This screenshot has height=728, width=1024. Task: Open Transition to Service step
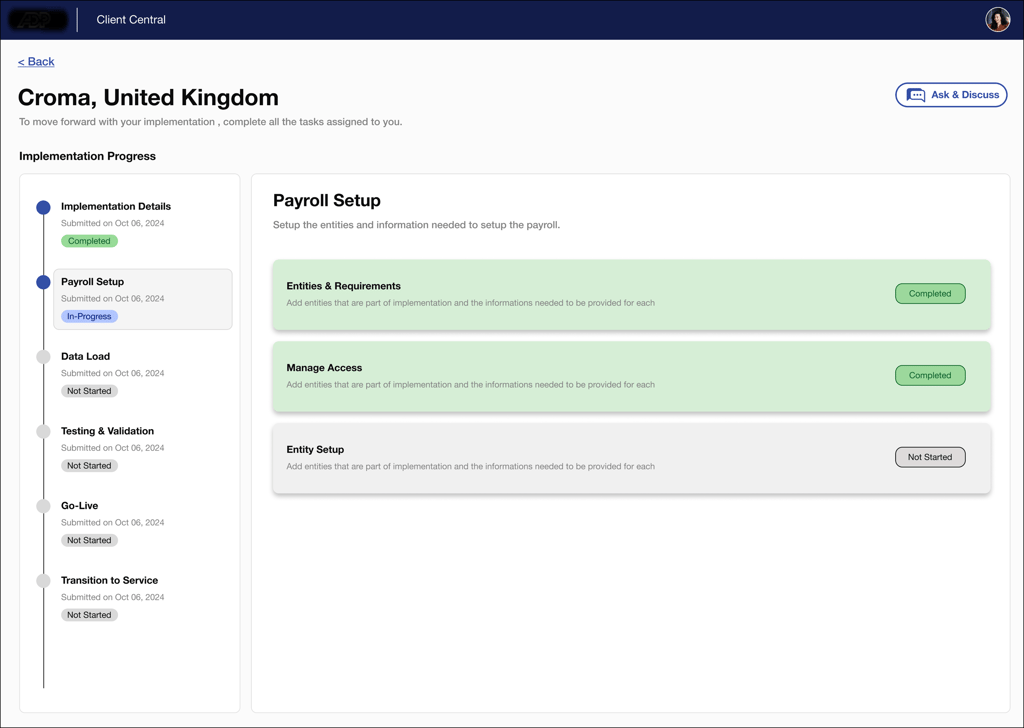[109, 580]
